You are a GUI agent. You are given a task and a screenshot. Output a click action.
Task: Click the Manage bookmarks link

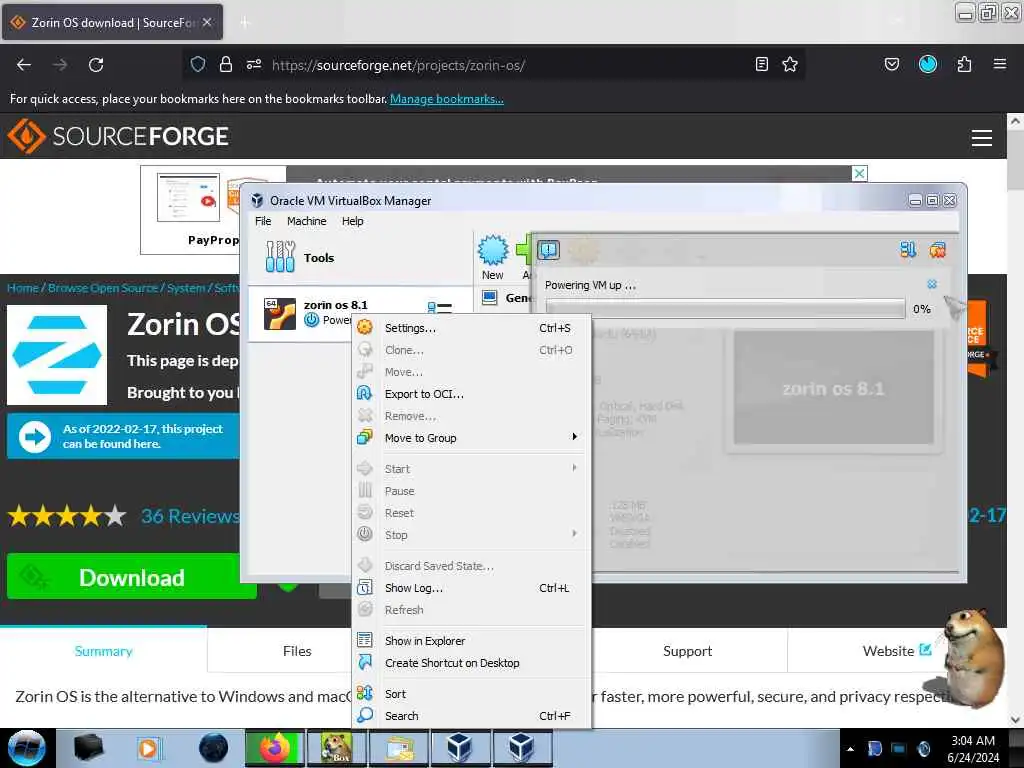[x=447, y=99]
